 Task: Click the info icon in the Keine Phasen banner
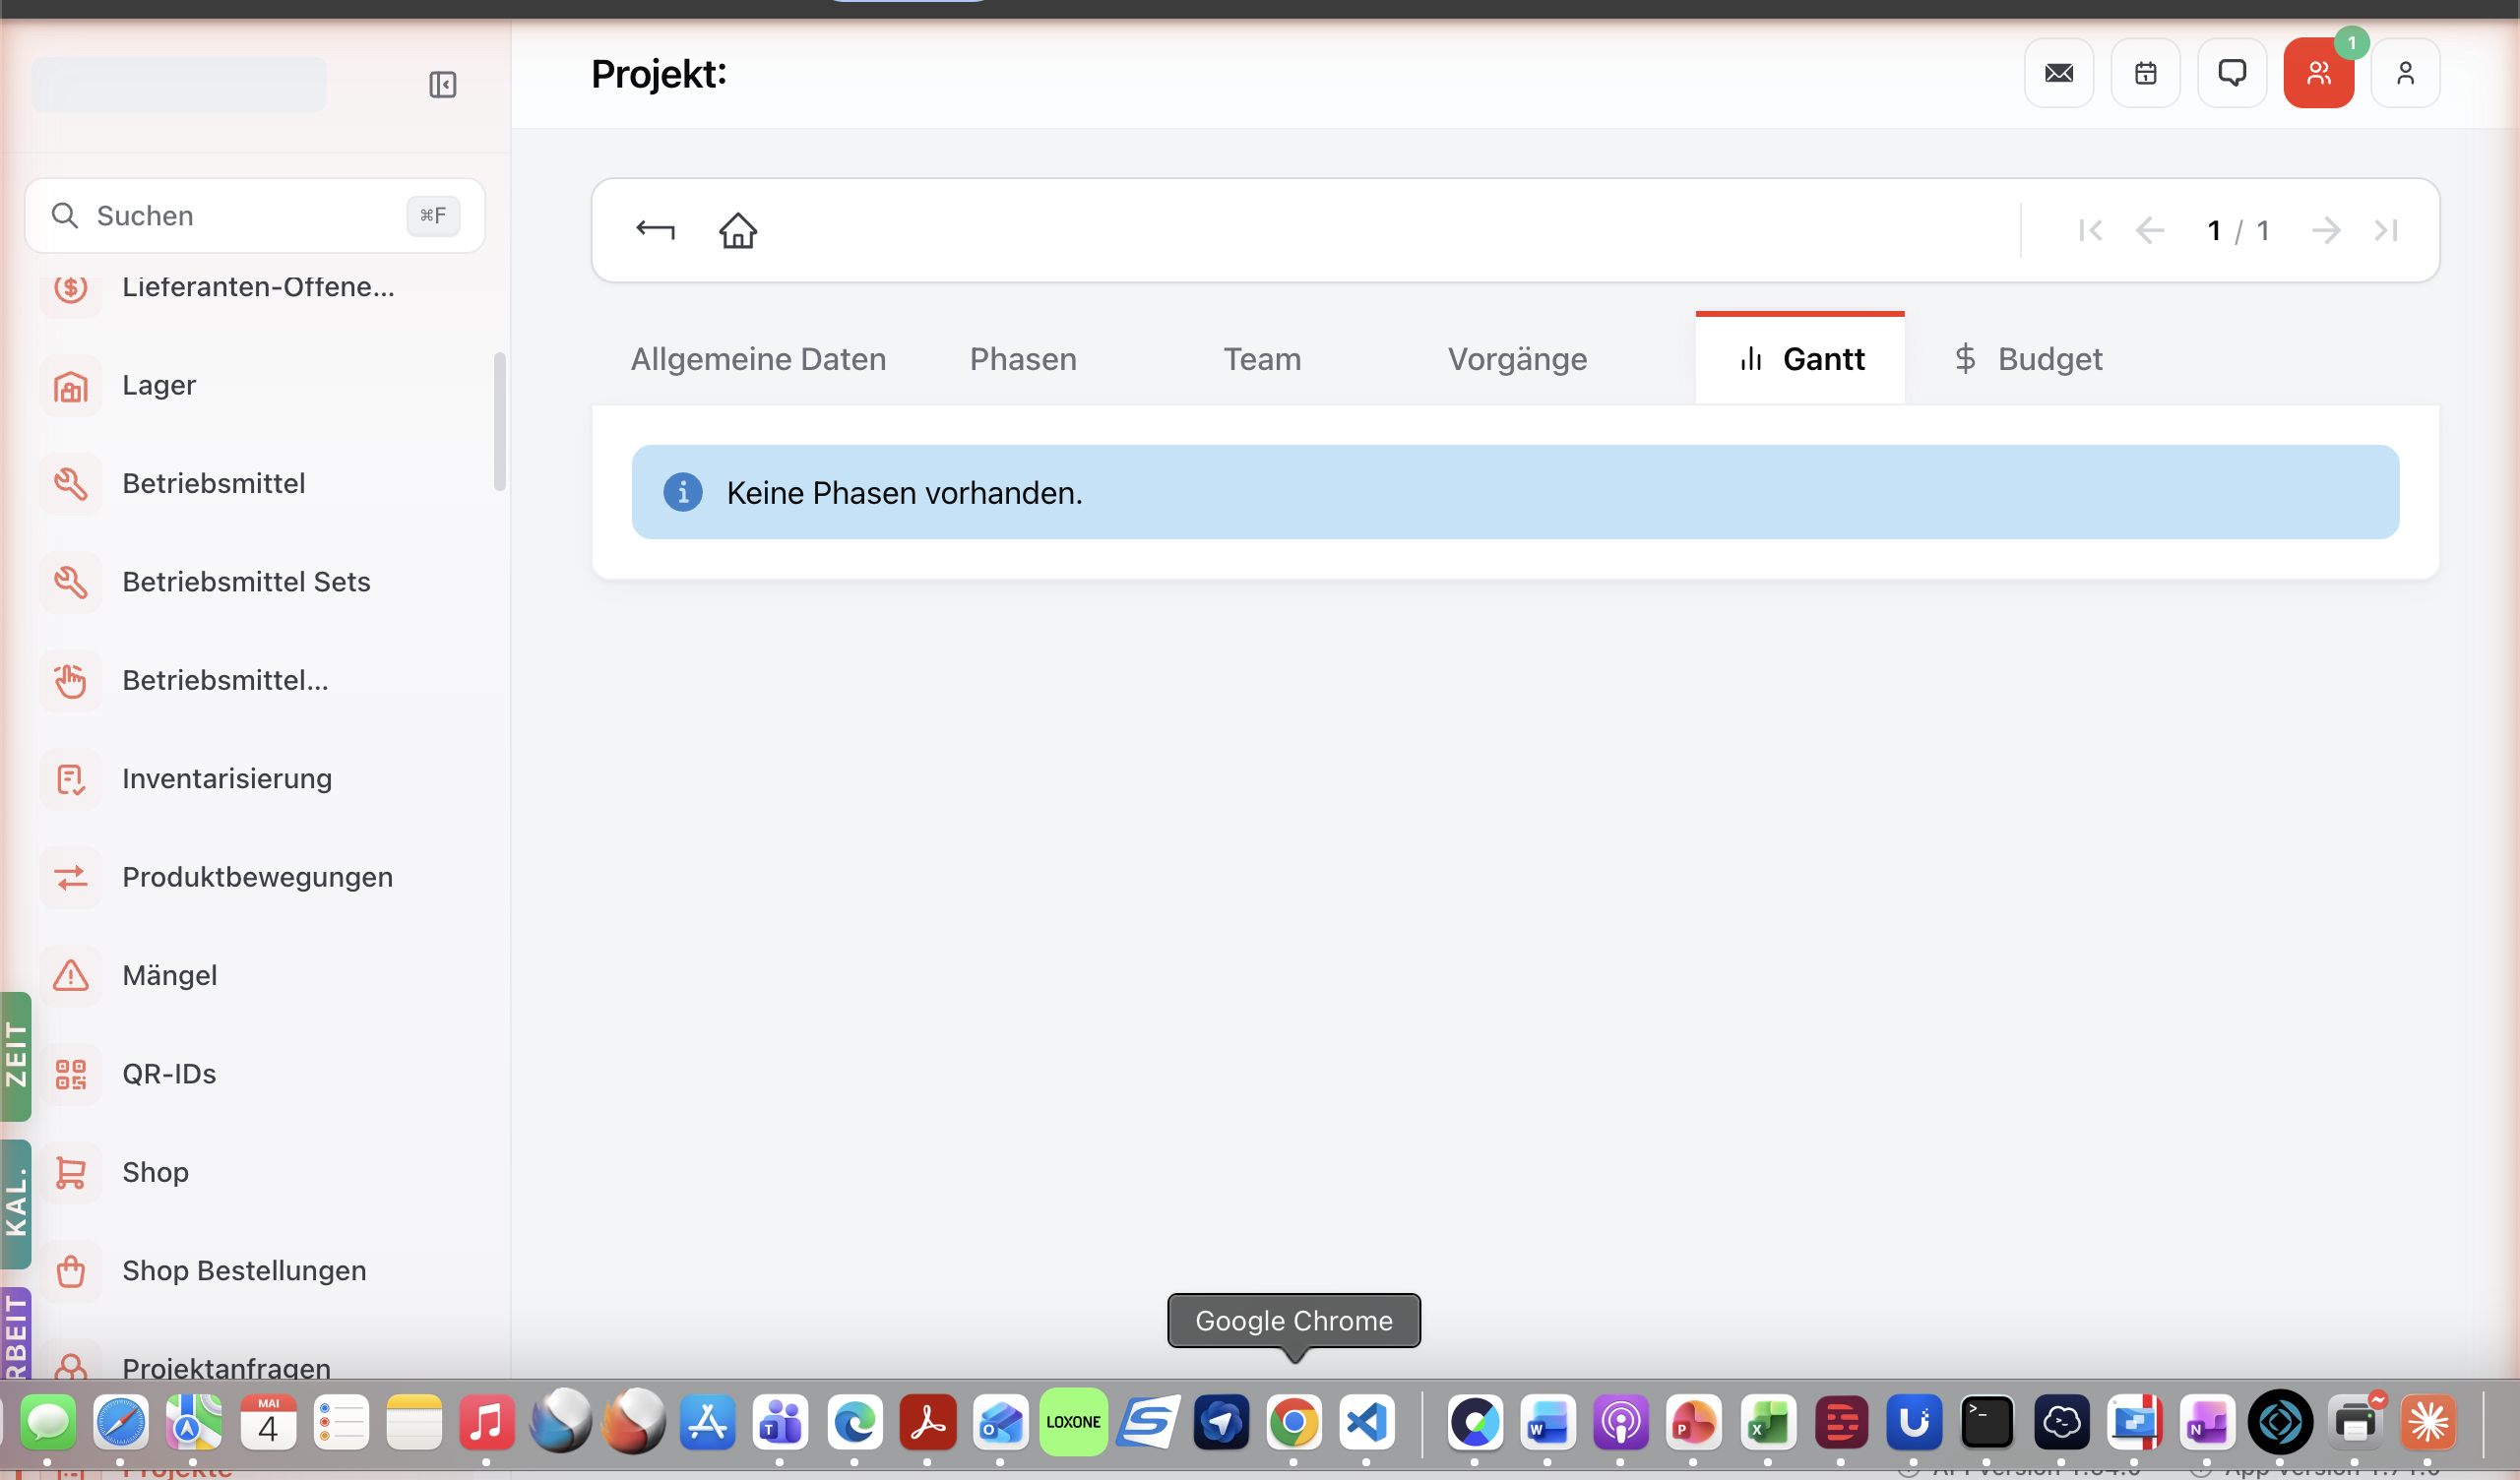[x=683, y=493]
